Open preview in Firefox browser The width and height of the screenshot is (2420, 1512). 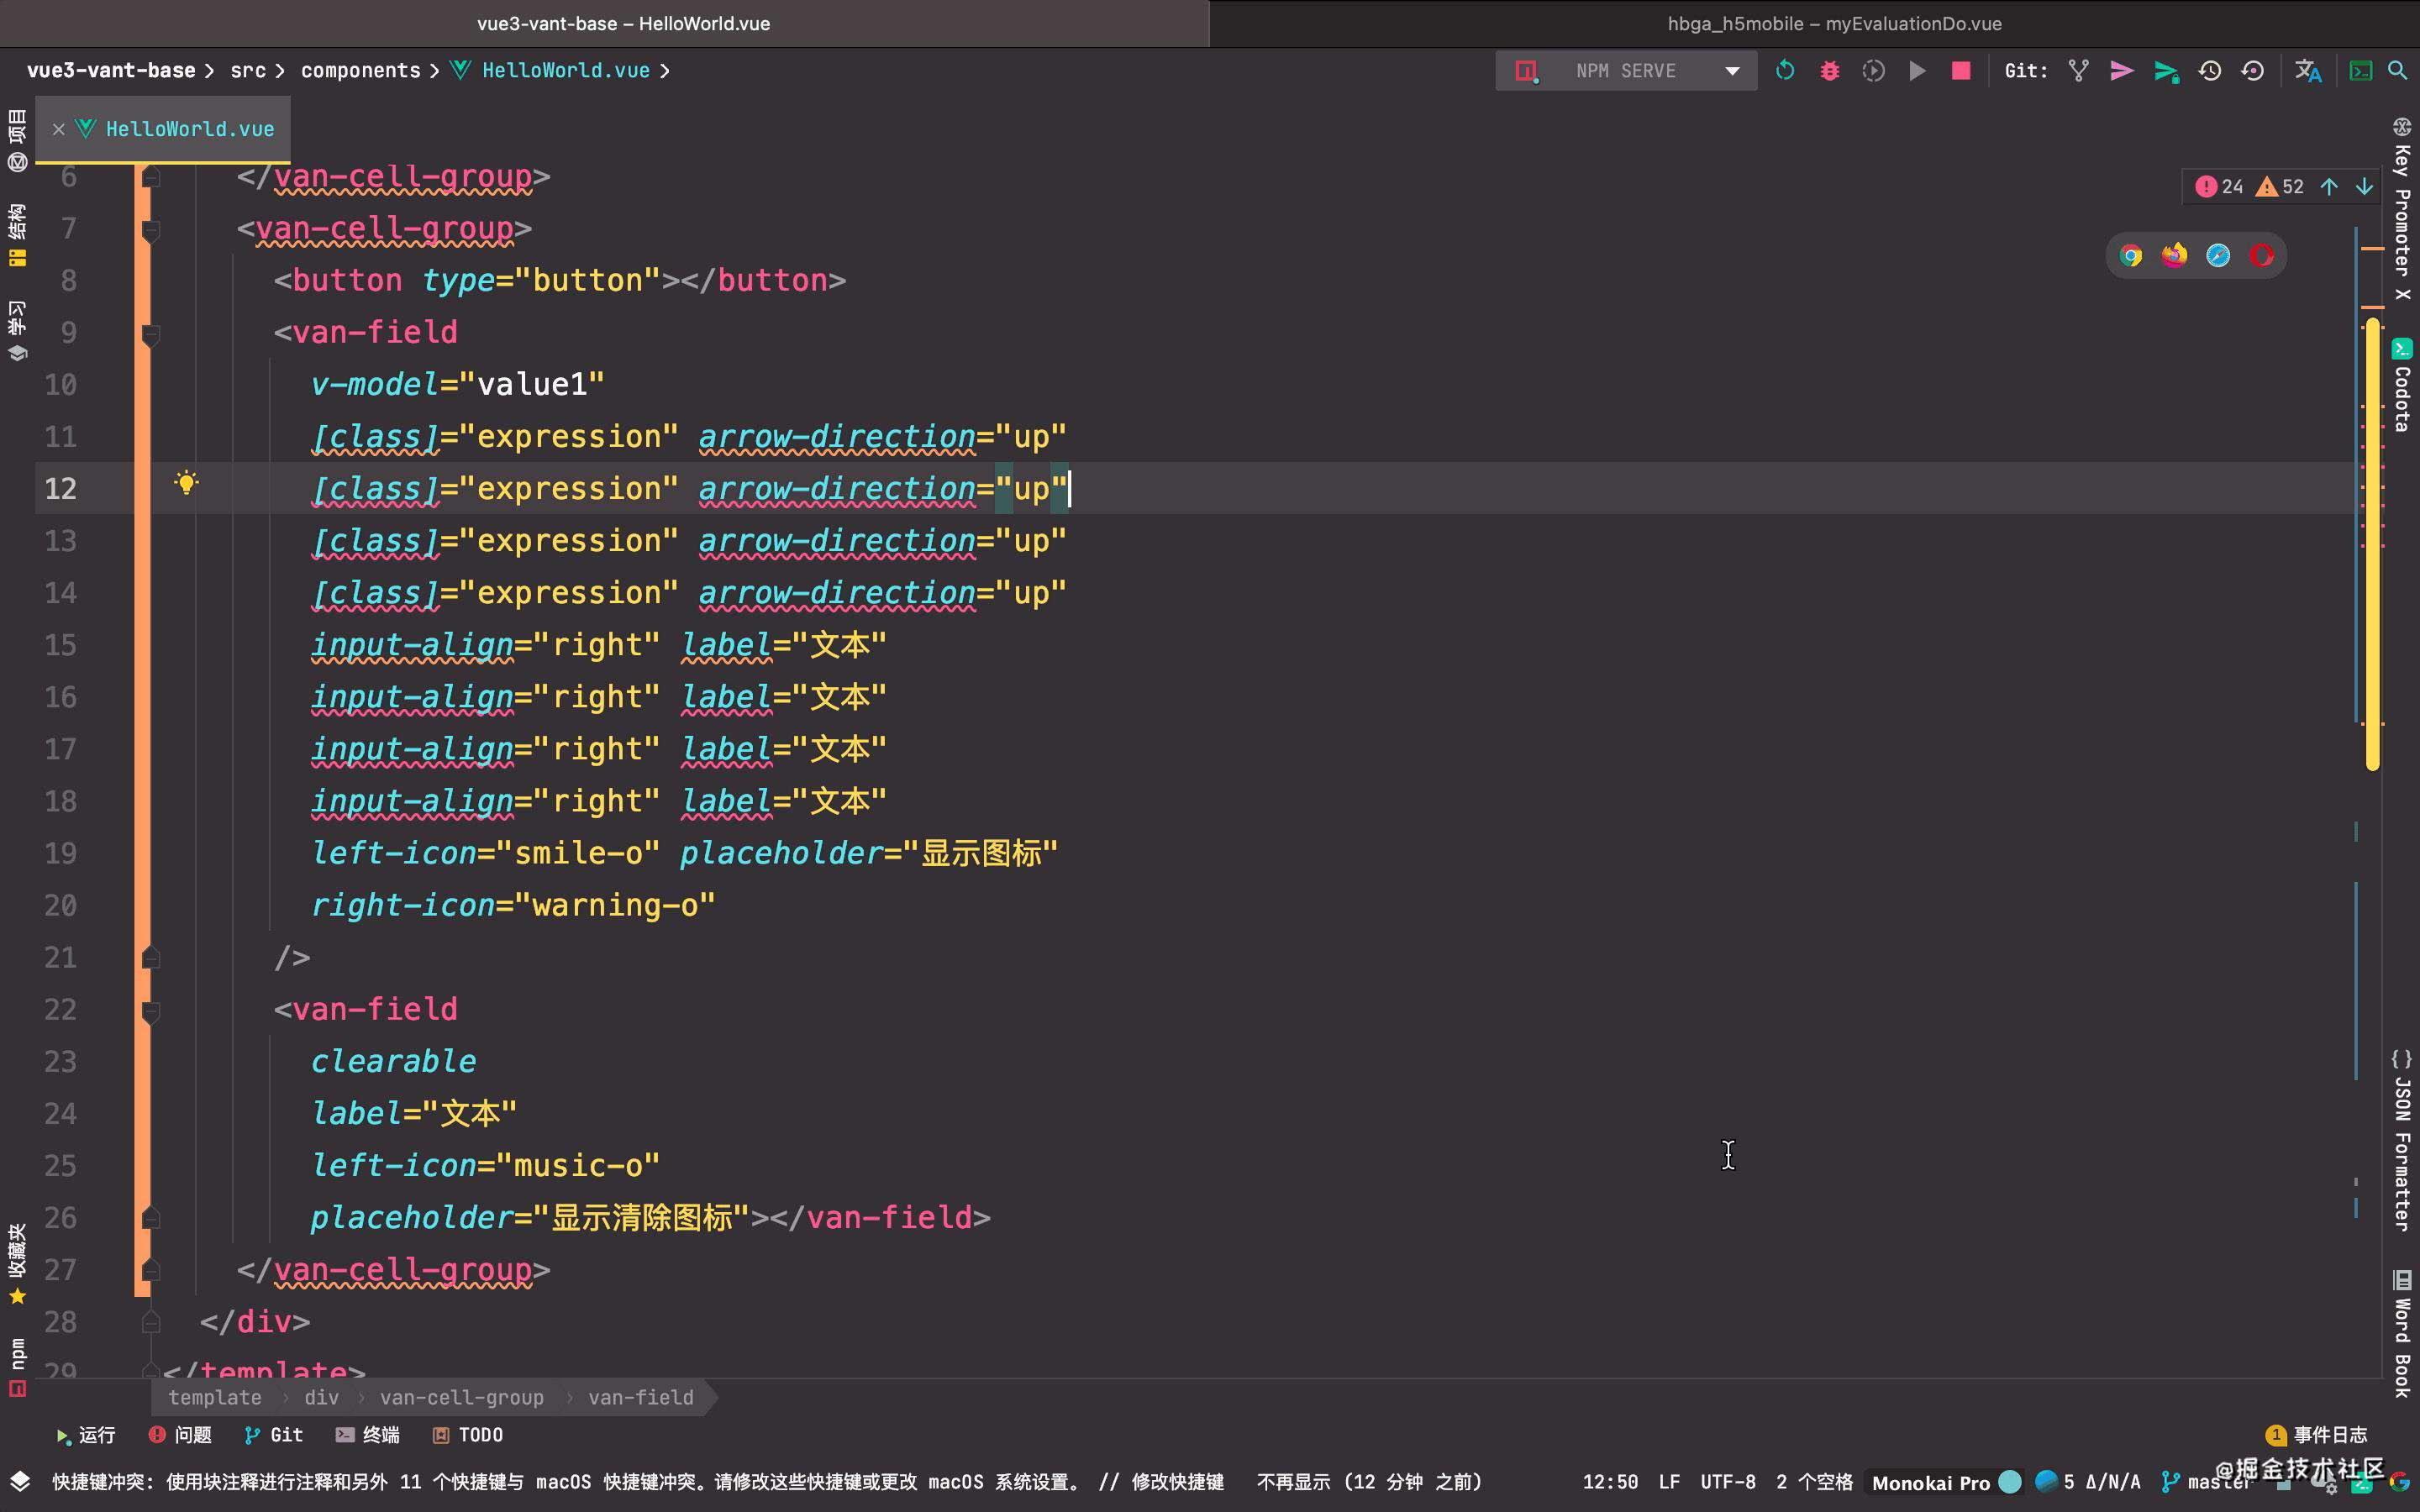coord(2174,256)
